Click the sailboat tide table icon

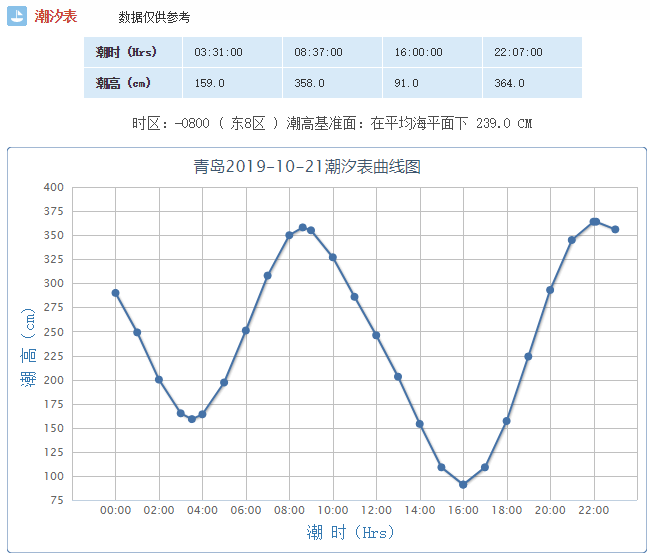[17, 16]
